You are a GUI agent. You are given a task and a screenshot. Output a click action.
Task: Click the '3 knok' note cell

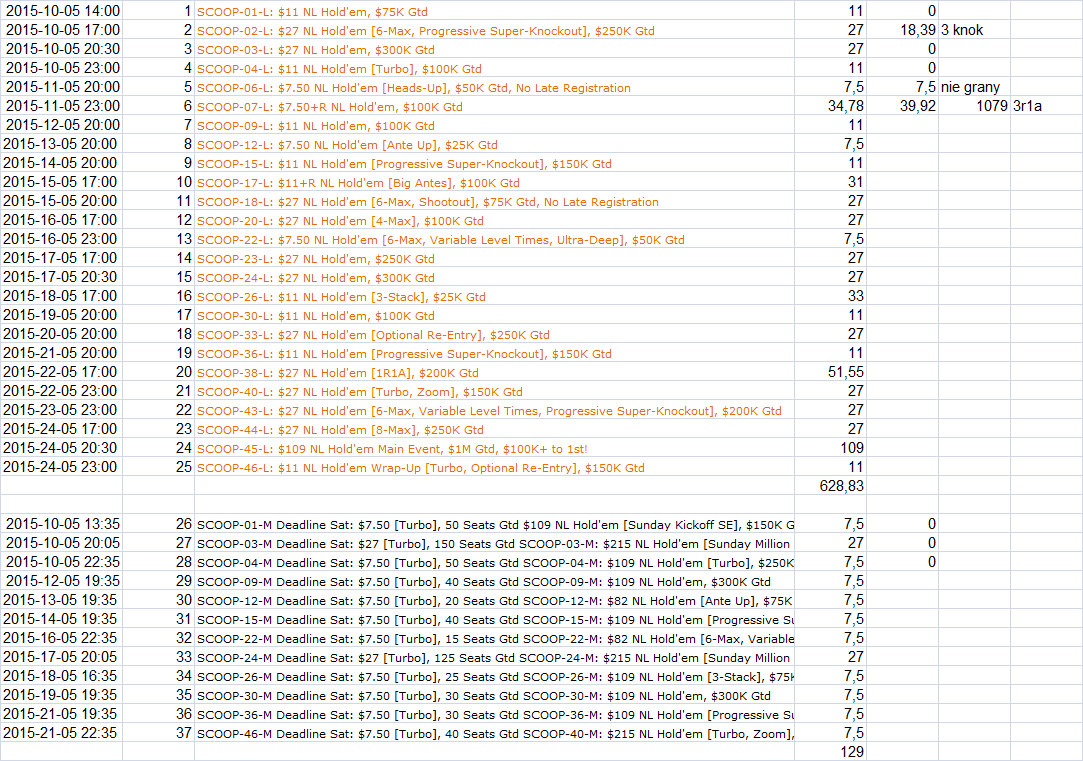(975, 30)
